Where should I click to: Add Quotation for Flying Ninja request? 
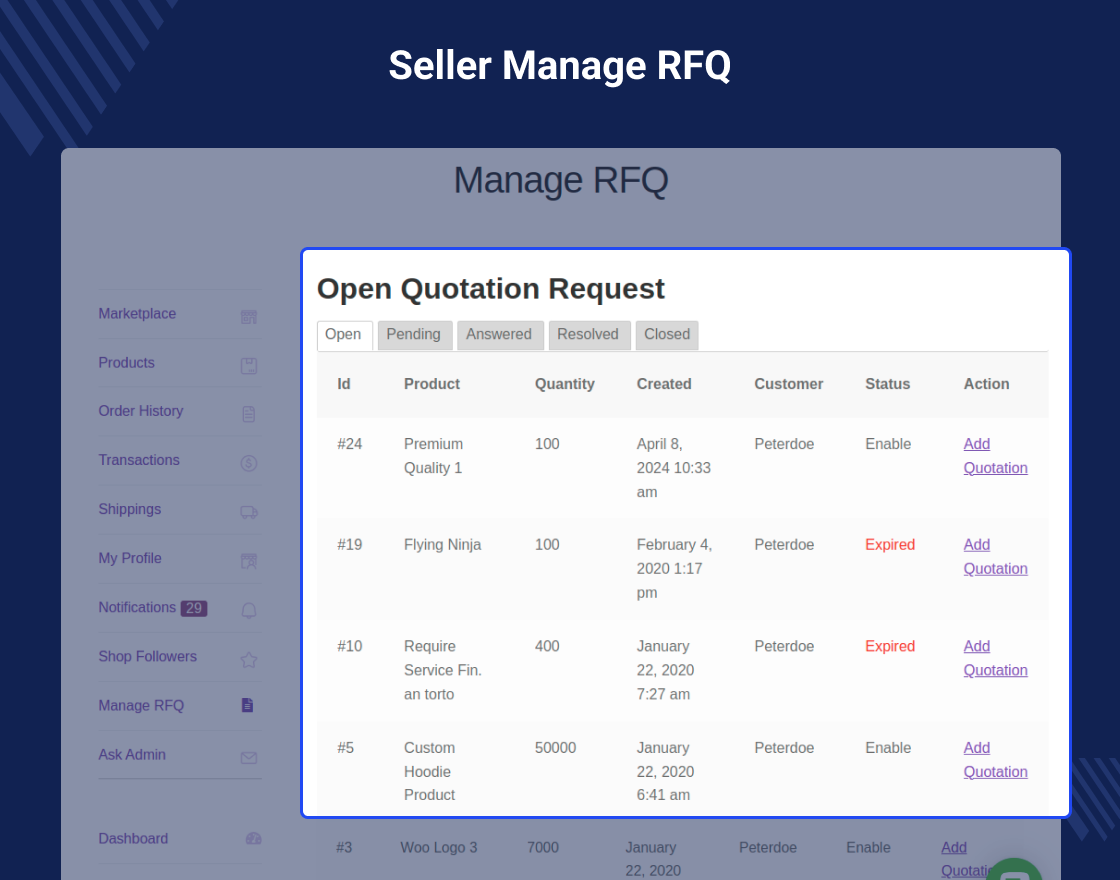pos(995,557)
